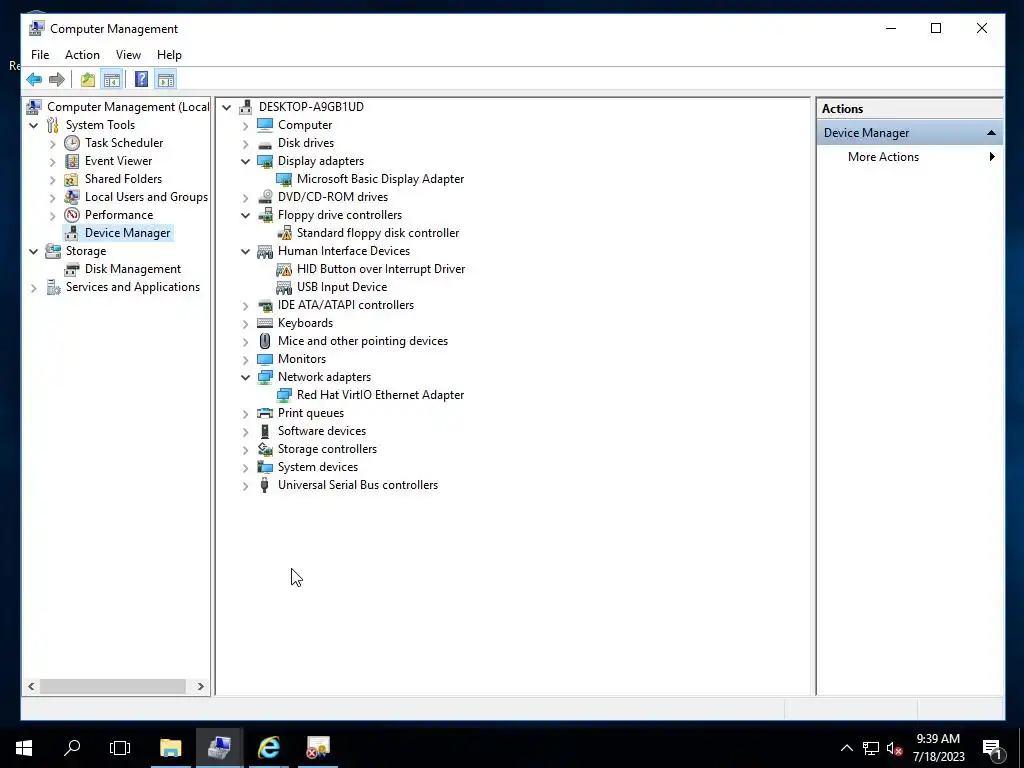Click the Task Scheduler clock icon
The image size is (1024, 768).
tap(72, 143)
